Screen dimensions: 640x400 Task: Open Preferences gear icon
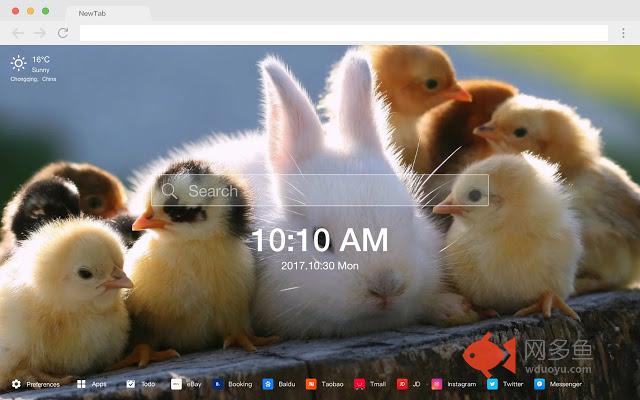click(x=16, y=384)
